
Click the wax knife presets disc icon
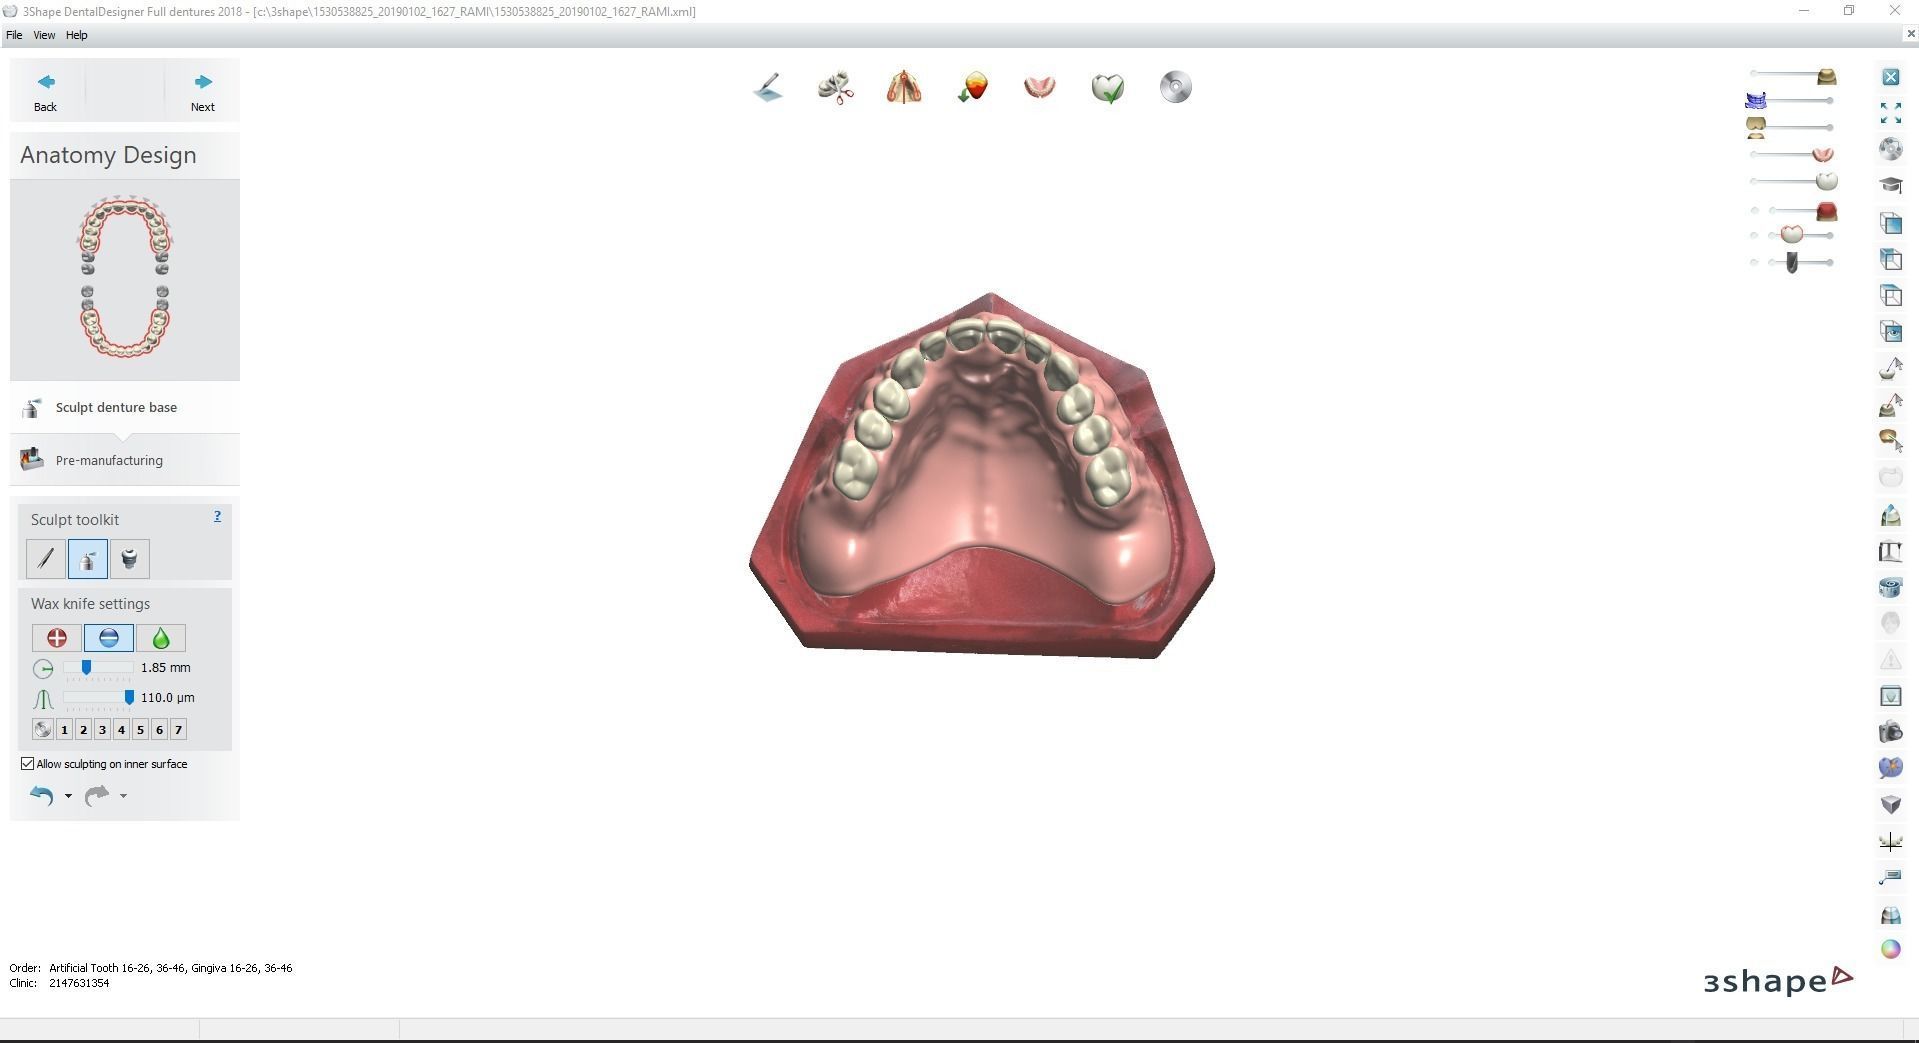point(42,730)
